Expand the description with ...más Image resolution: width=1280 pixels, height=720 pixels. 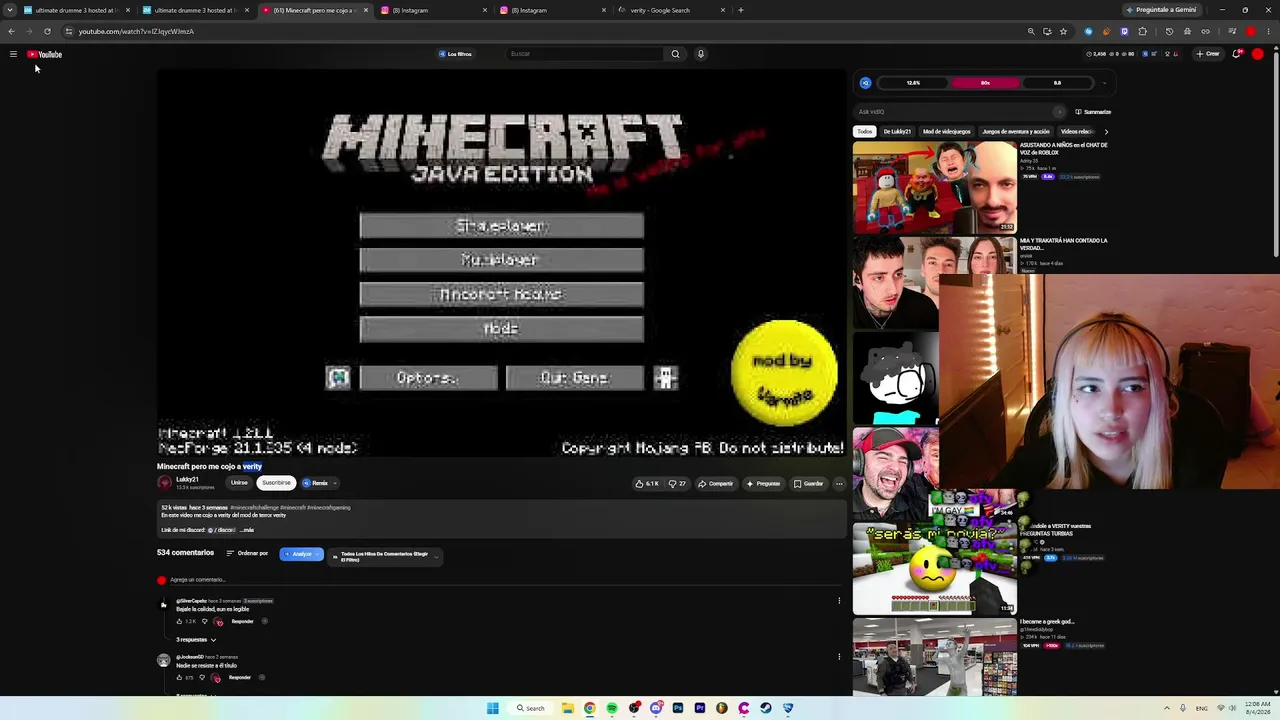click(x=247, y=530)
